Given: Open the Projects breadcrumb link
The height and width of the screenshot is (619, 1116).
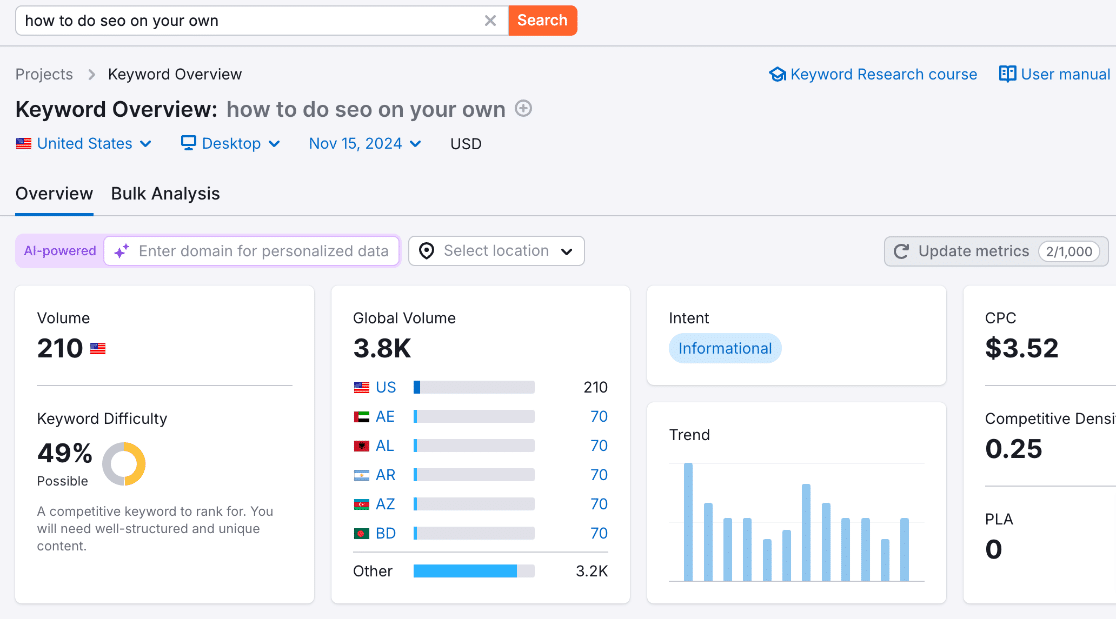Looking at the screenshot, I should click(44, 74).
